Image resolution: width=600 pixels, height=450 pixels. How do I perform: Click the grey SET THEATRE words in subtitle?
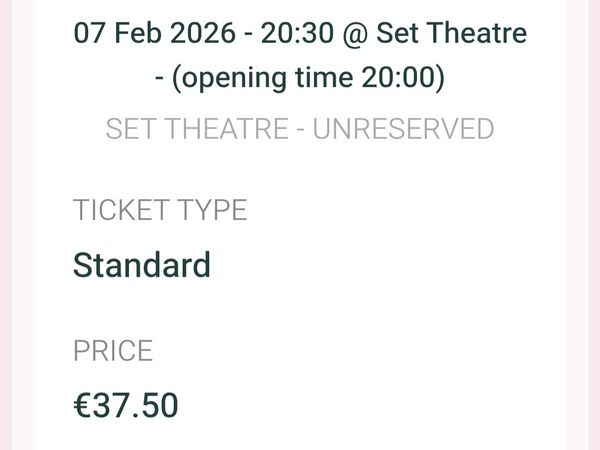click(190, 129)
